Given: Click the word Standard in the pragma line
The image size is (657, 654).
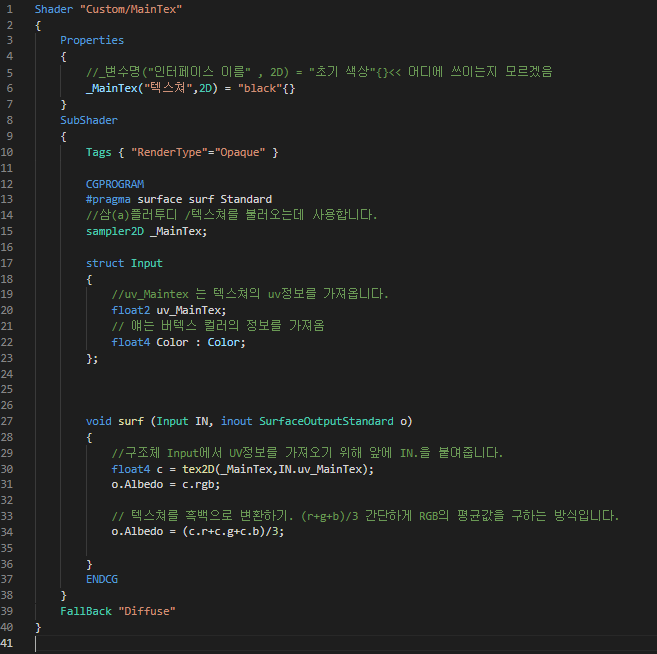Looking at the screenshot, I should click(x=246, y=199).
